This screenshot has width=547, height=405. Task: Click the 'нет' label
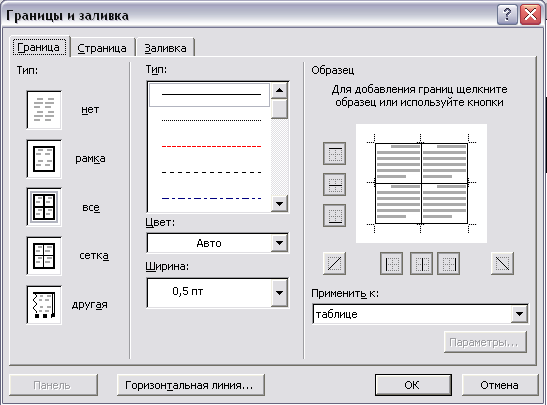90,110
